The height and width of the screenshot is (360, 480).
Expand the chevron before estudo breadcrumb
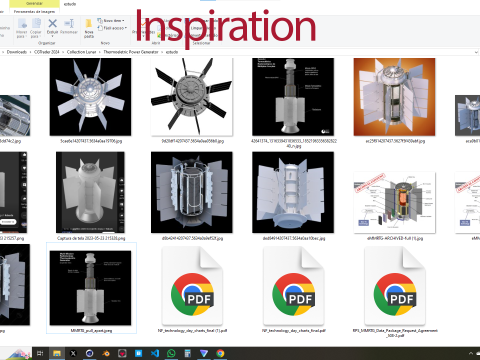pyautogui.click(x=162, y=52)
